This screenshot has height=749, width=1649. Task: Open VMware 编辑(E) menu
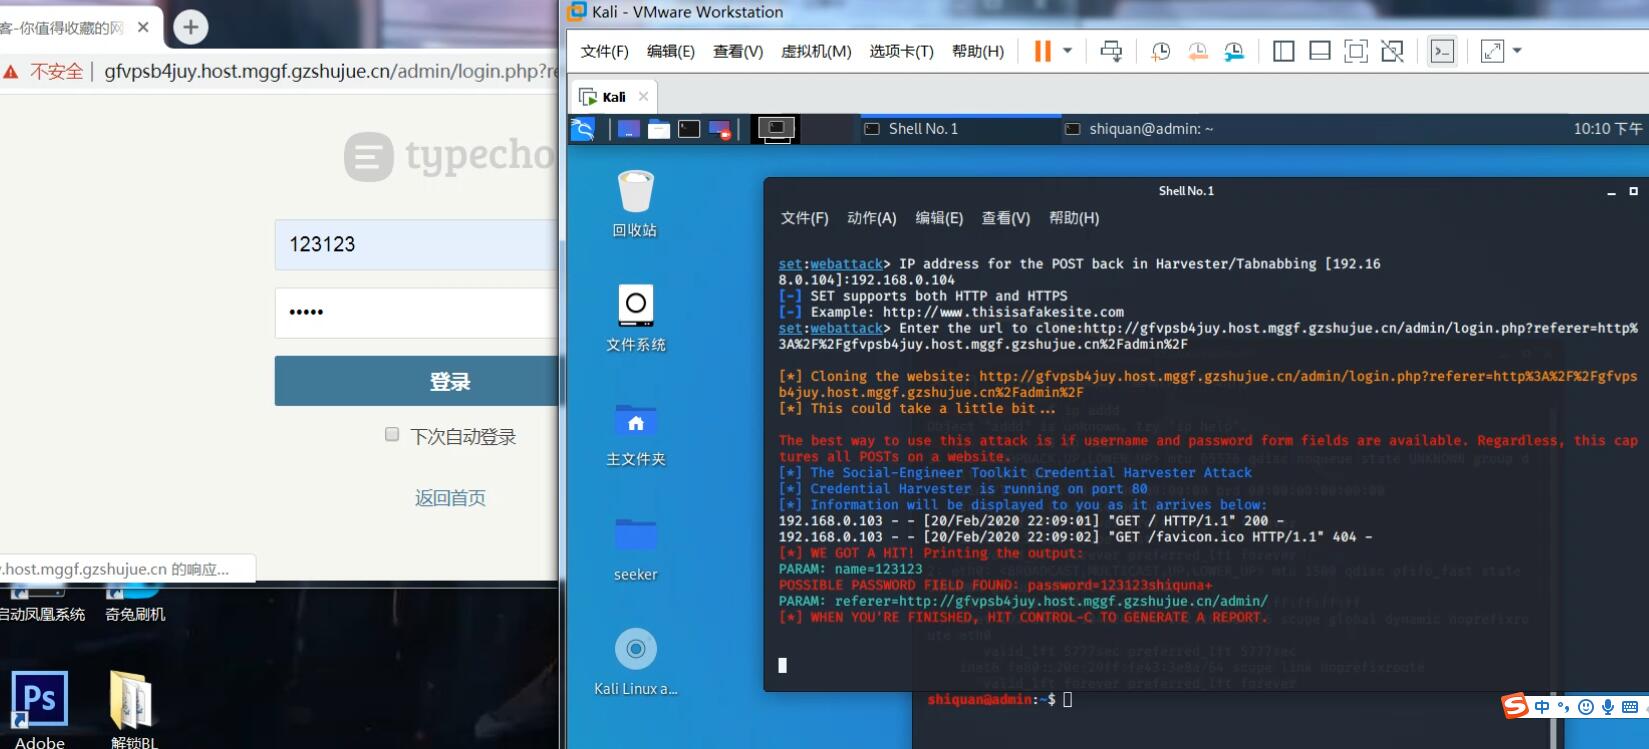point(670,51)
